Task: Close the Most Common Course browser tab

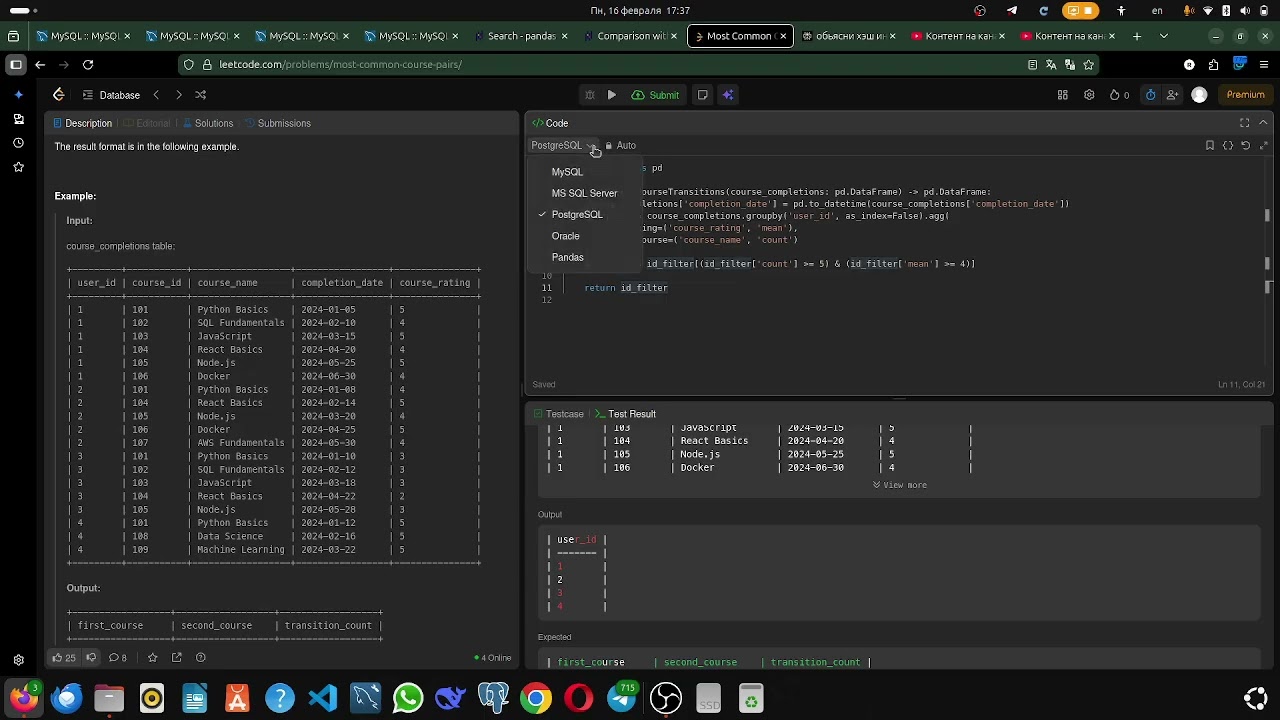Action: coord(783,36)
